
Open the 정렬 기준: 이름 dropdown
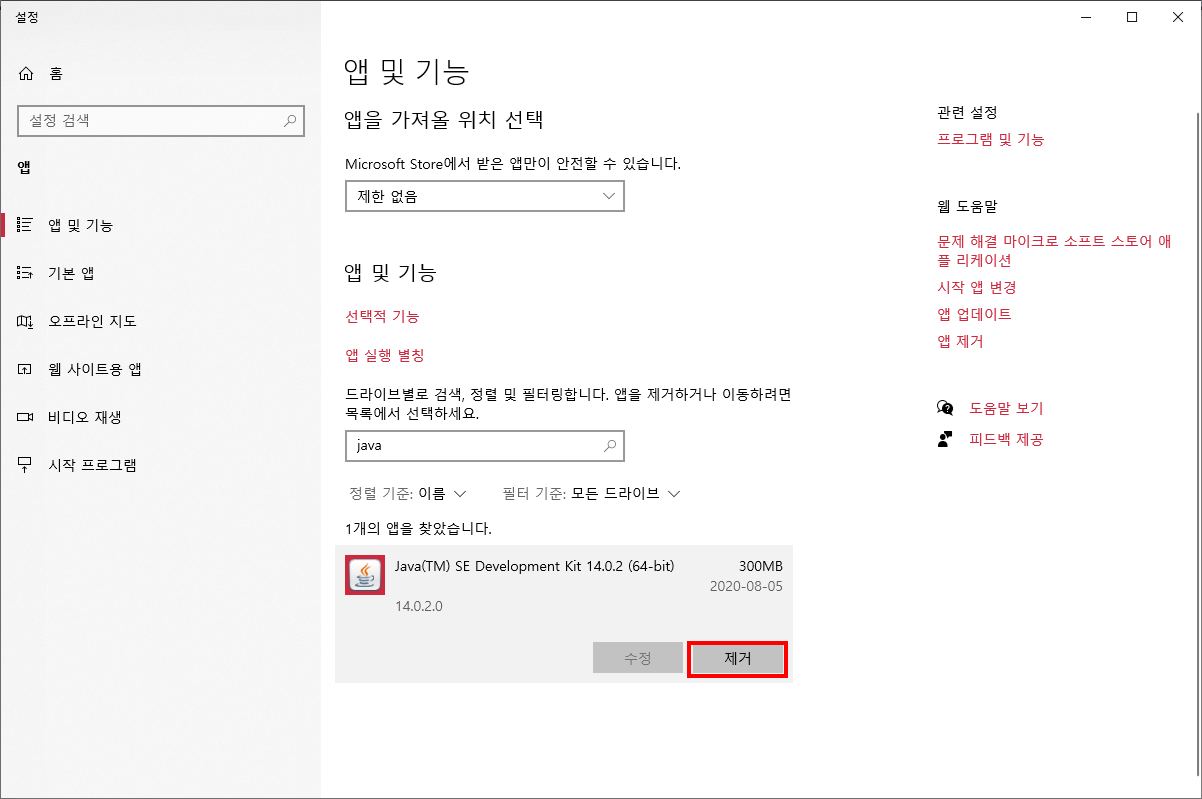tap(408, 493)
